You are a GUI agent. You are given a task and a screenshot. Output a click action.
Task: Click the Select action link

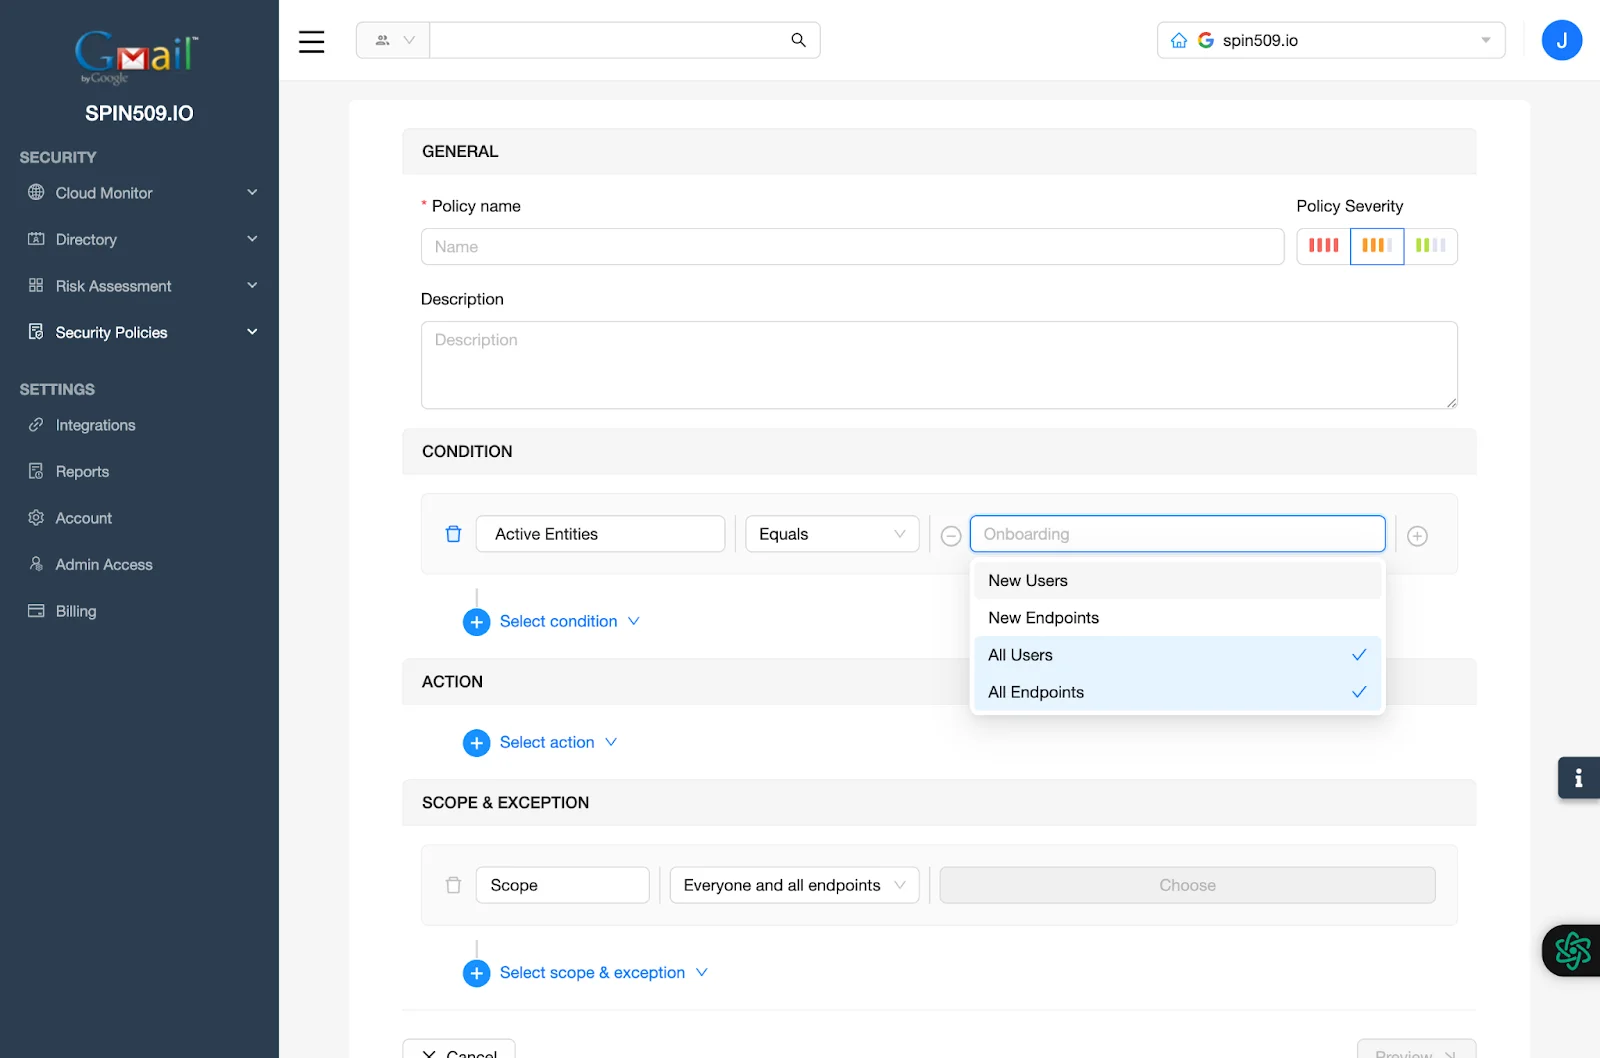pos(548,742)
